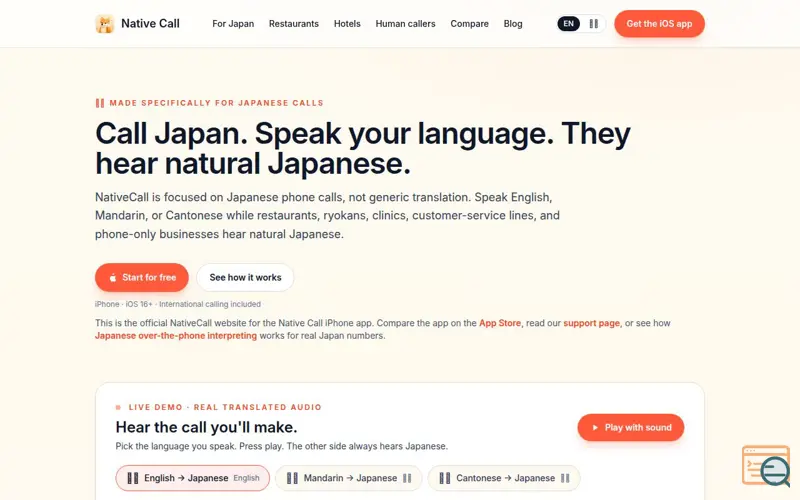Open the For Japan menu item
The width and height of the screenshot is (800, 500).
(233, 24)
